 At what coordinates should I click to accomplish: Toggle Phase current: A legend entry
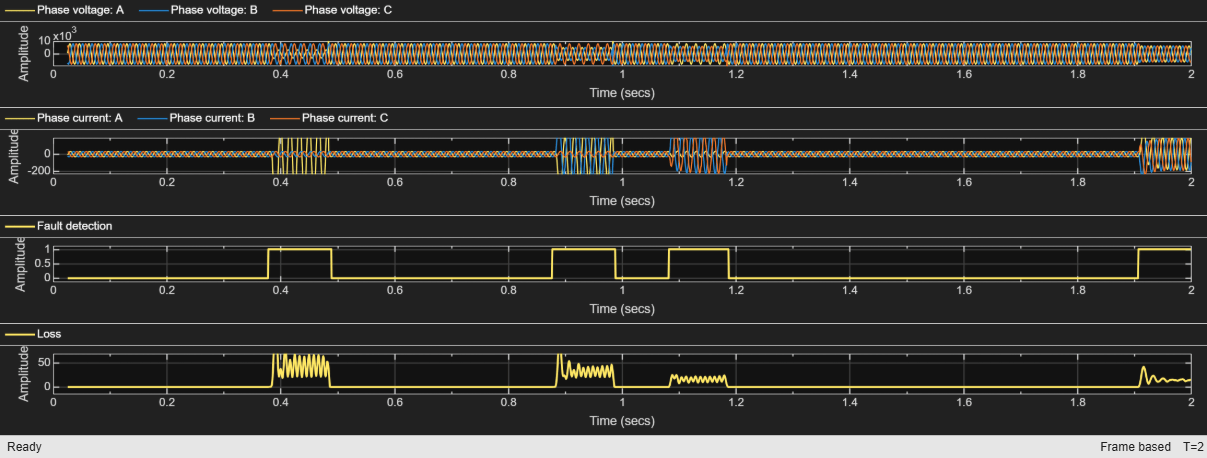63,118
